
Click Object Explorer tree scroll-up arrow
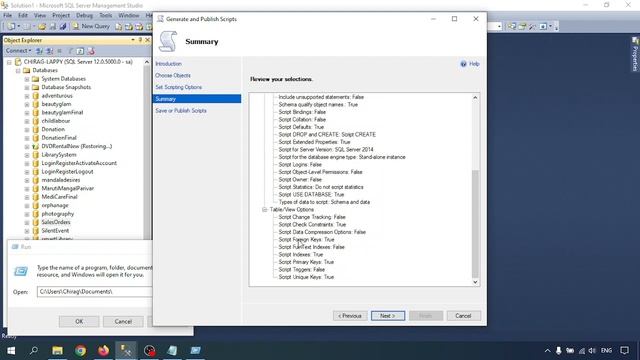coord(147,62)
